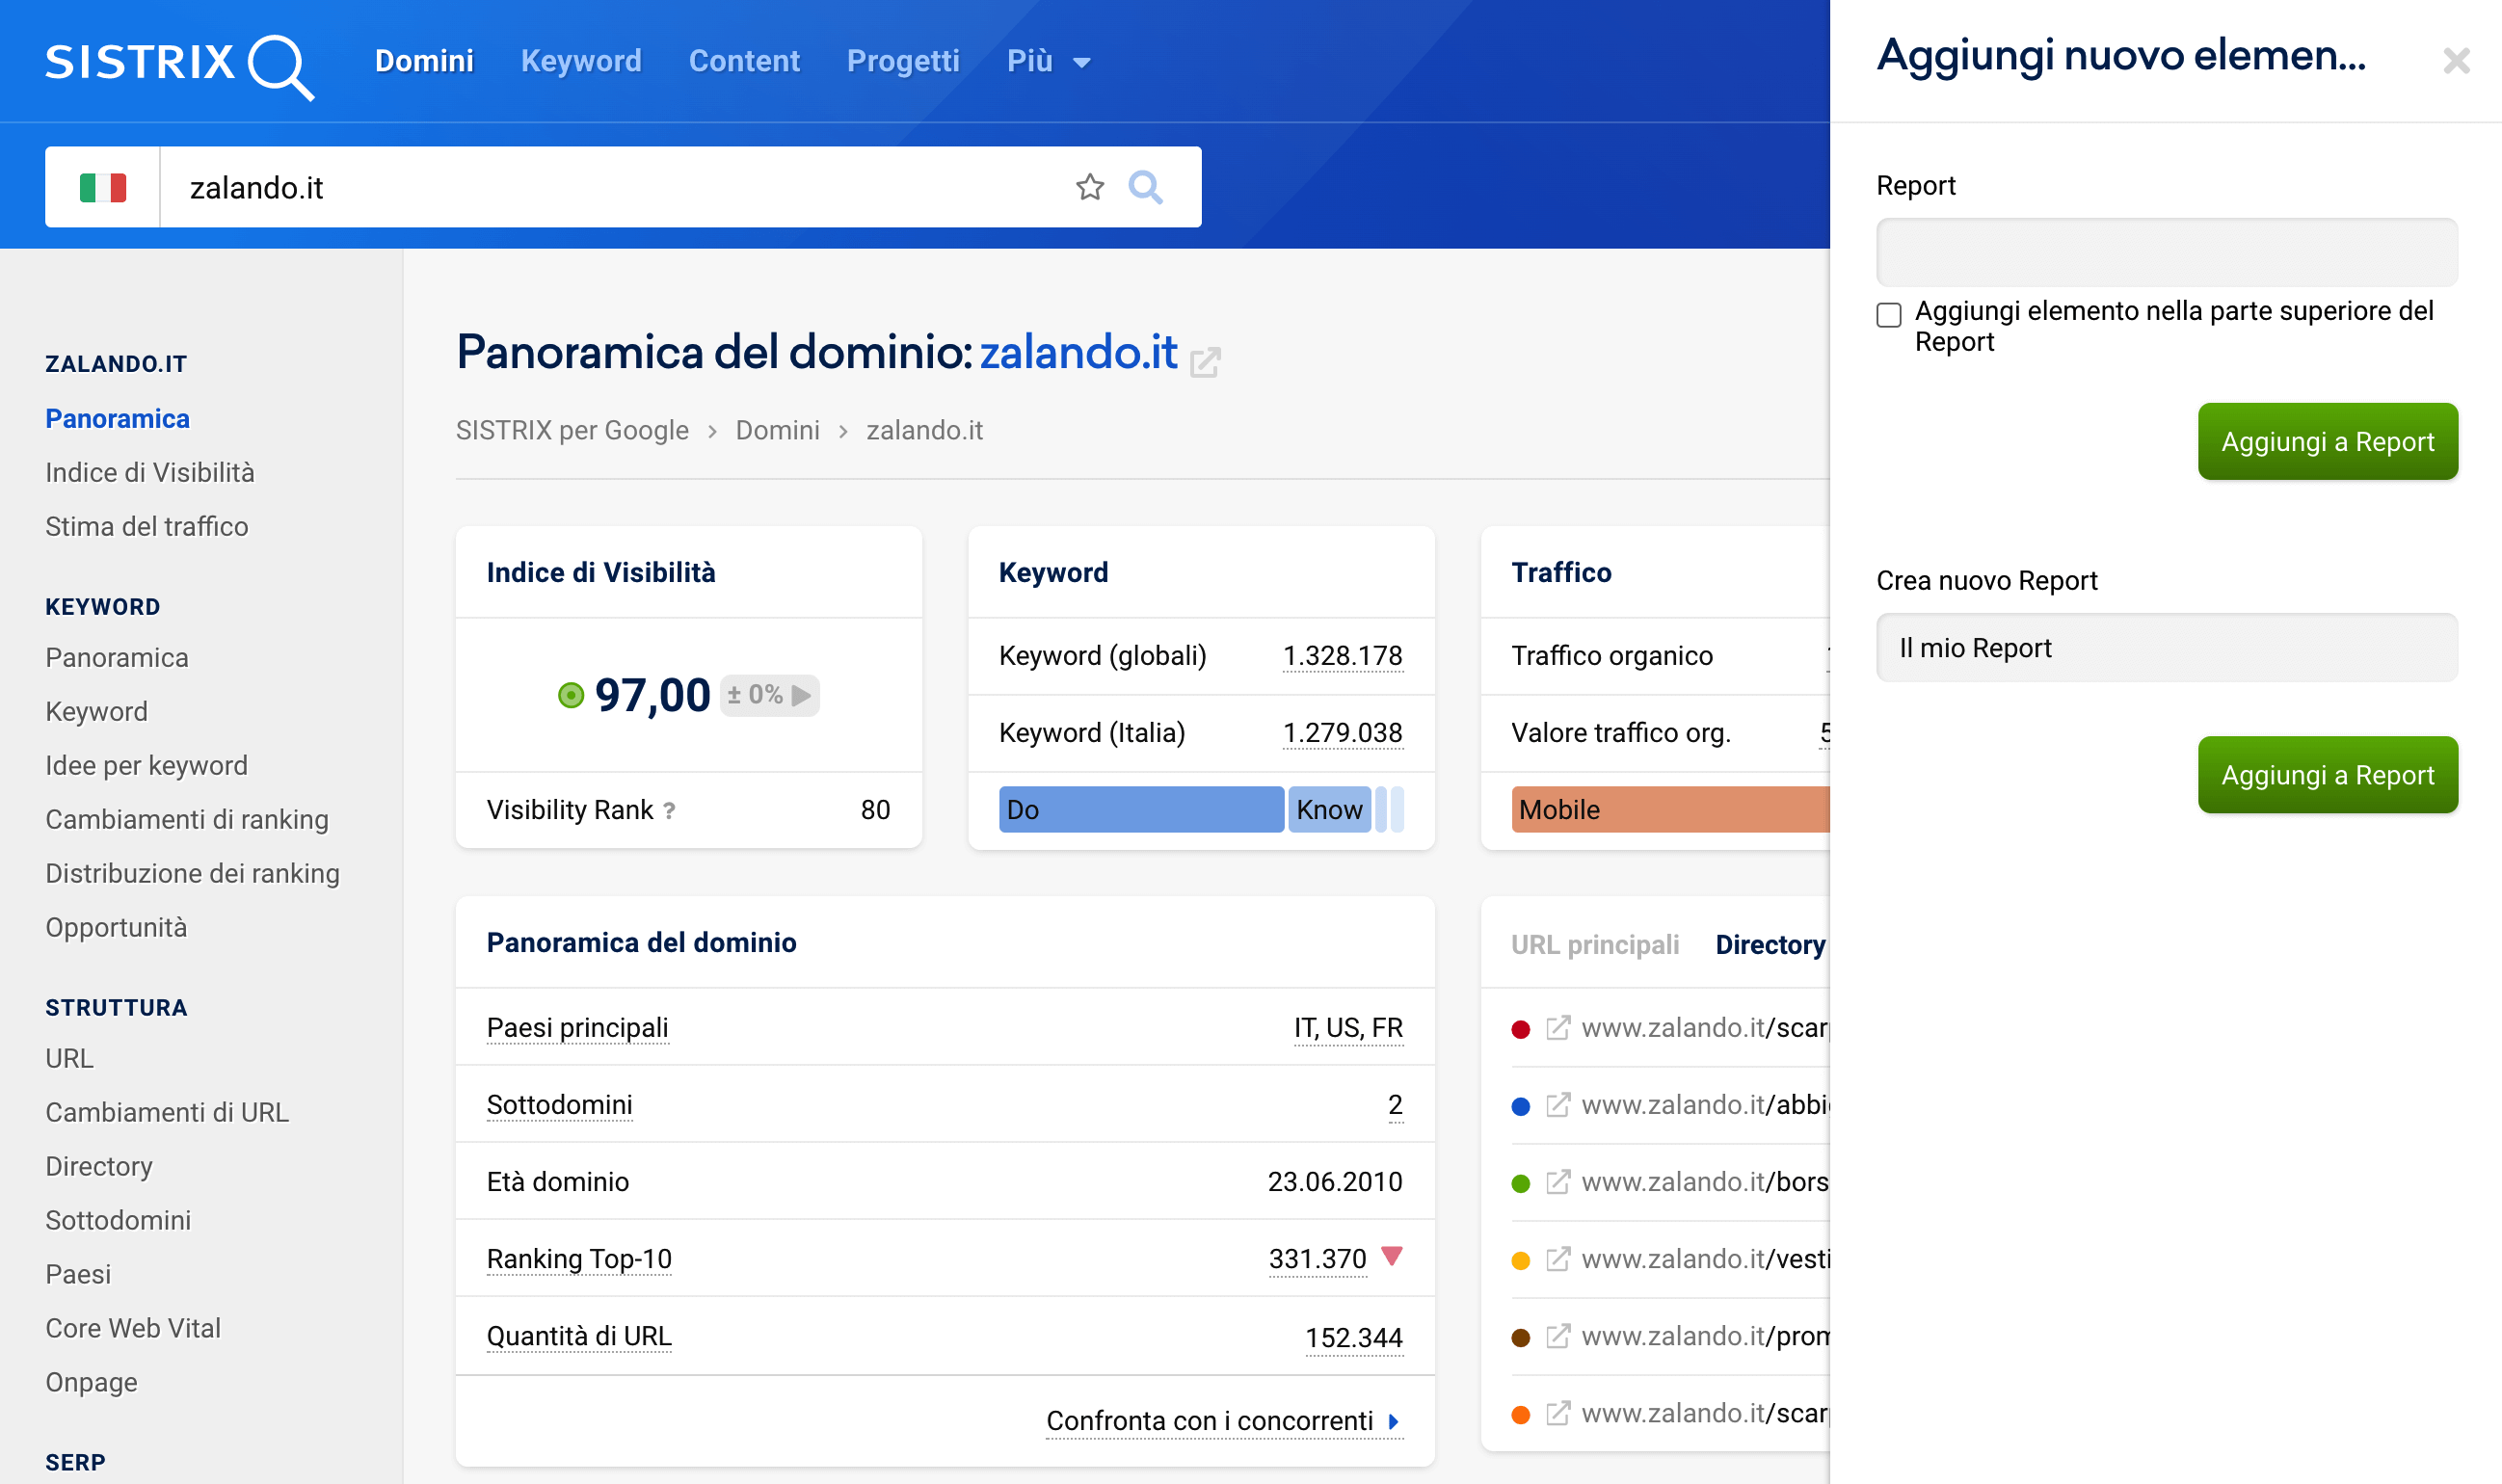Open the Progetti menu
Image resolution: width=2502 pixels, height=1484 pixels.
pos(903,62)
